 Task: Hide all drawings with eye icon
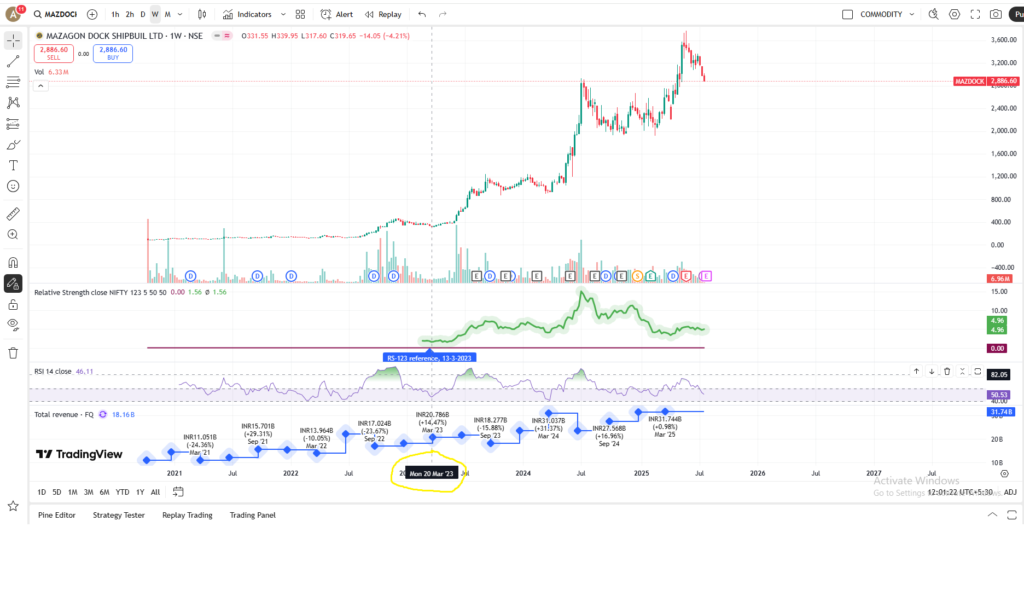[13, 325]
